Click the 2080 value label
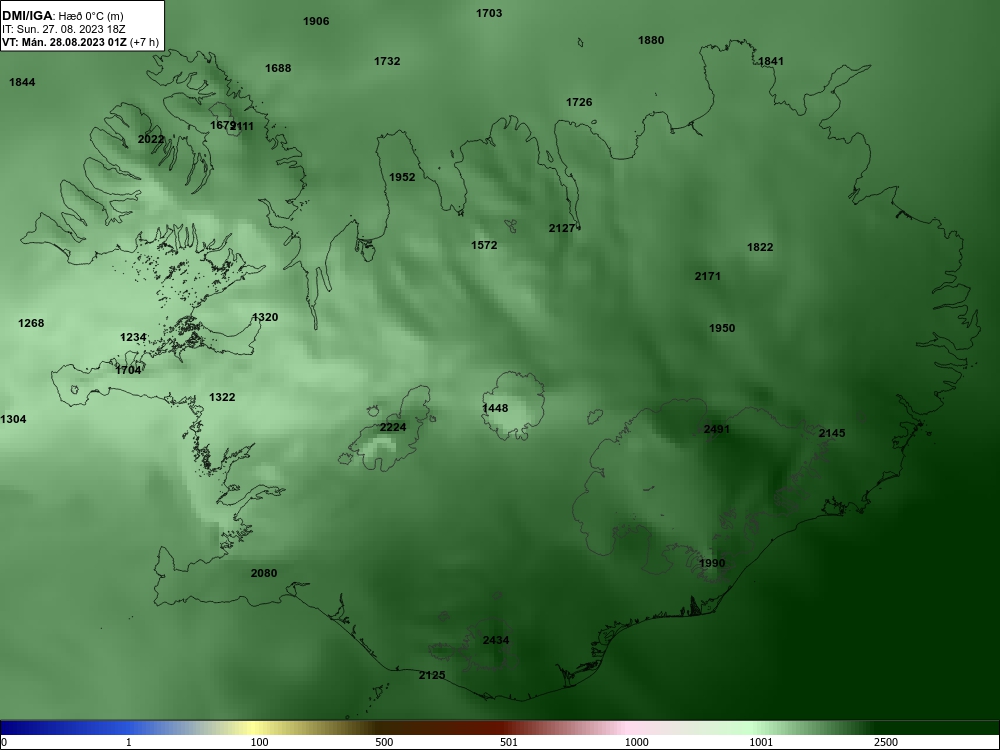This screenshot has height=750, width=1000. point(264,573)
